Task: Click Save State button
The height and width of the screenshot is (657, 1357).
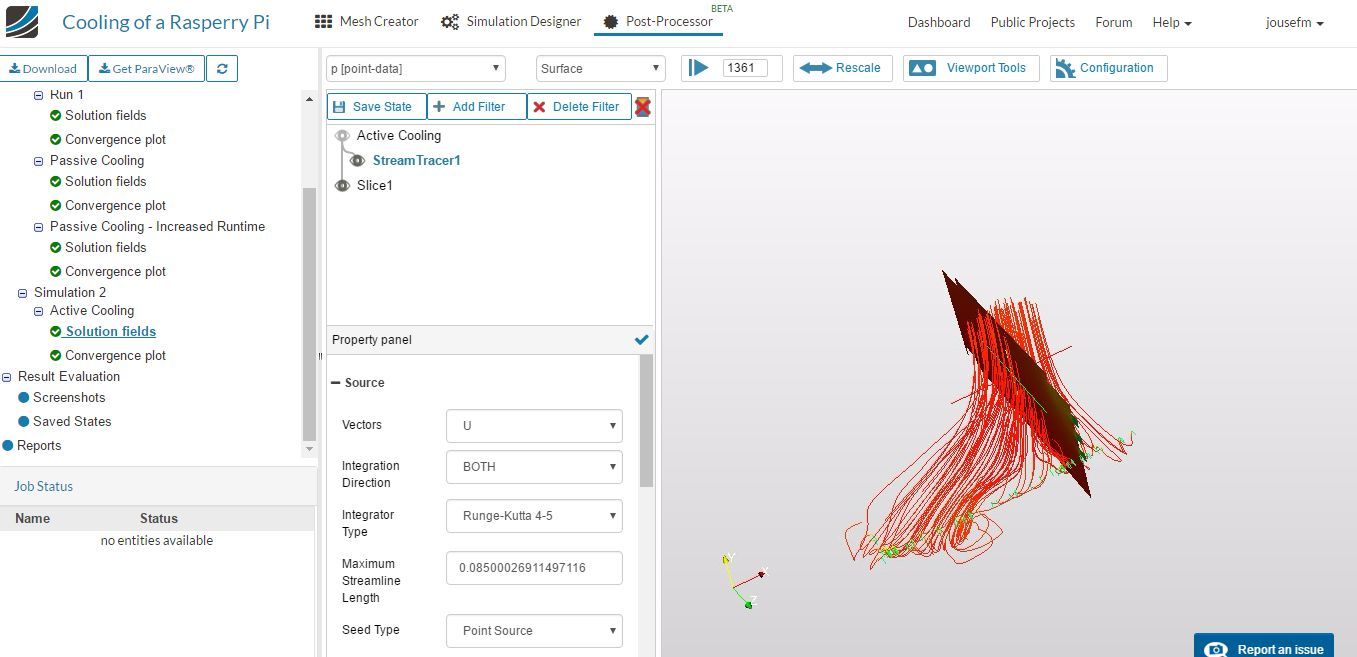Action: point(376,107)
